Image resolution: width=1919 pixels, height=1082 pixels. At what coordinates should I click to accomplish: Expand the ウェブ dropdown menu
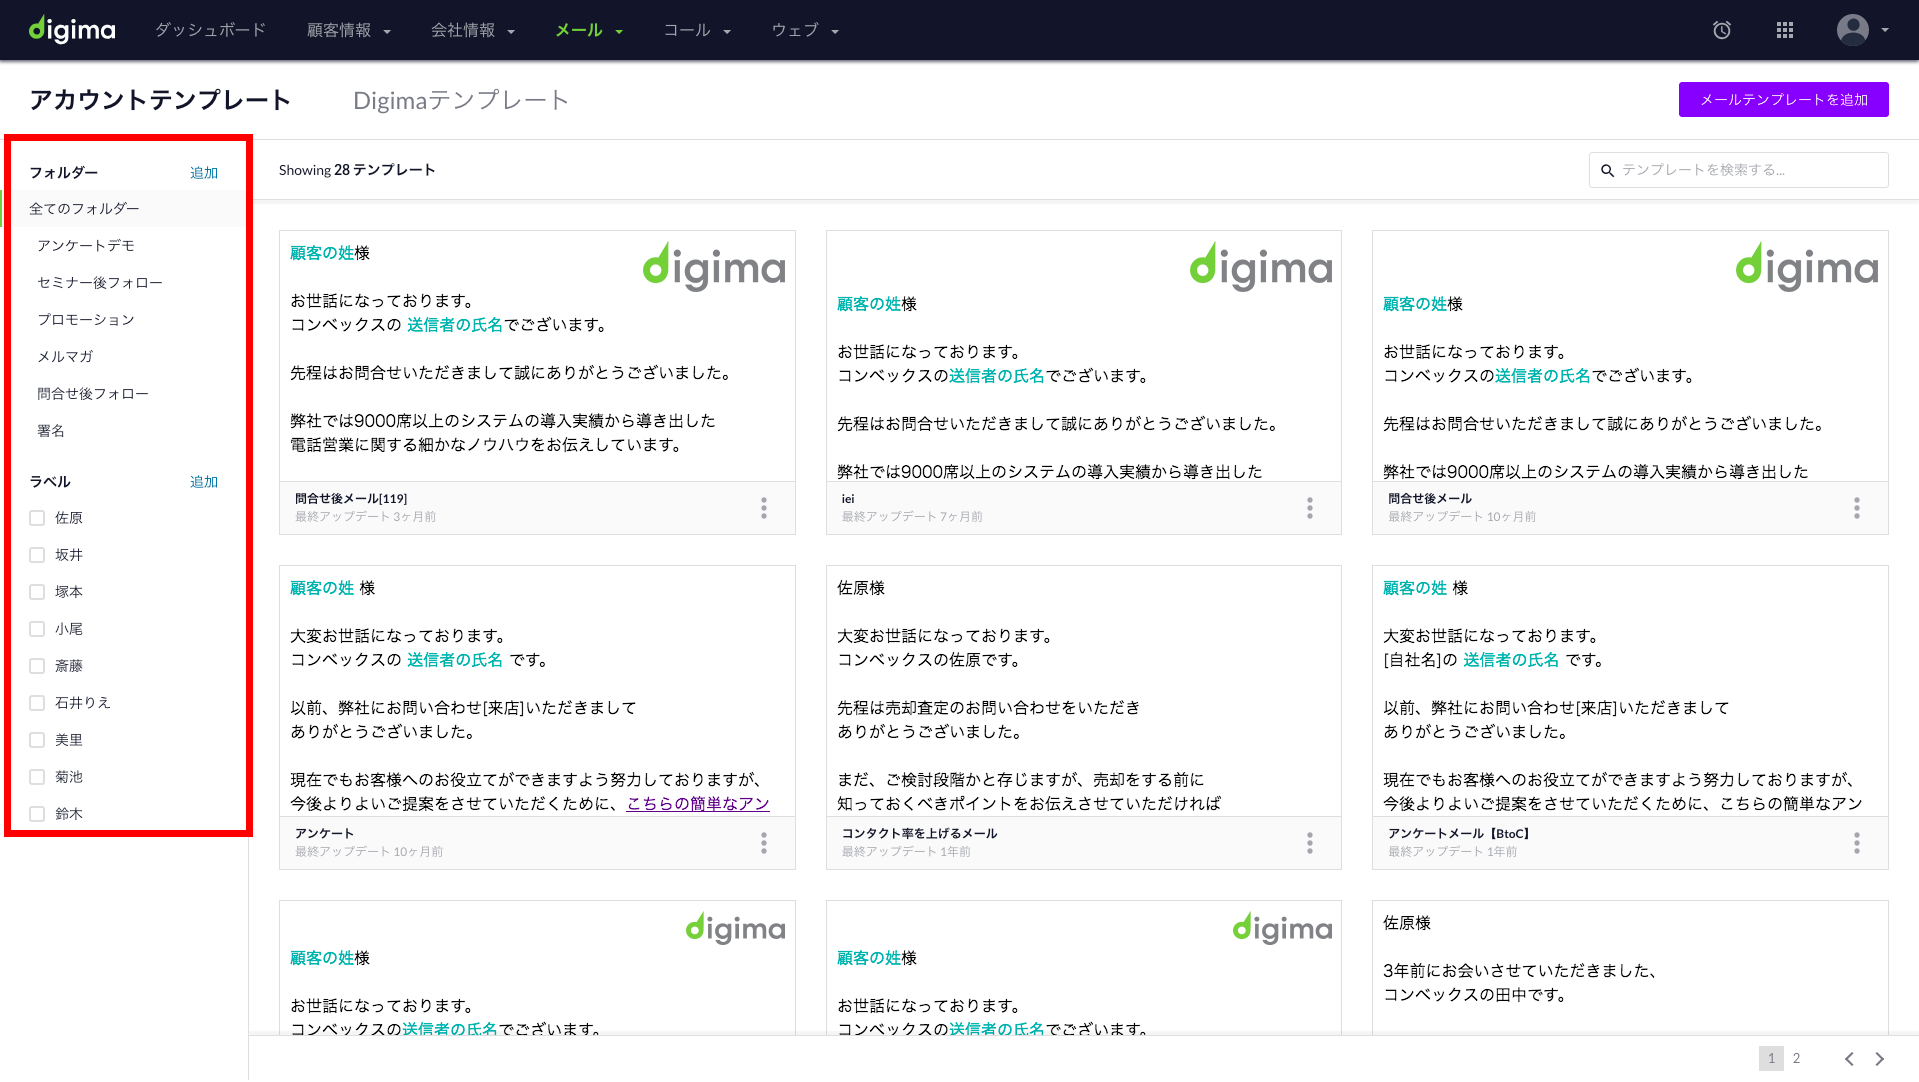pos(805,30)
